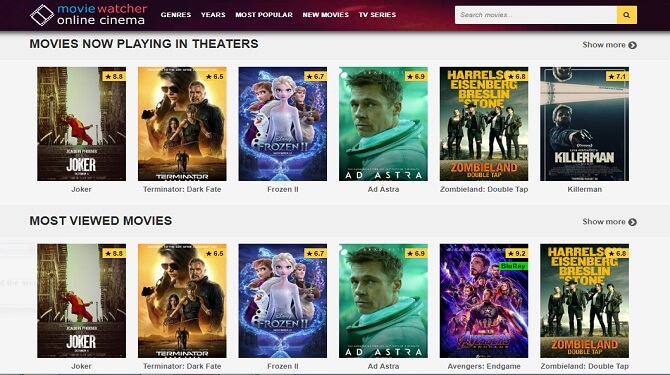
Task: Click the green BluRay badge on Avengers poster
Action: click(x=513, y=266)
